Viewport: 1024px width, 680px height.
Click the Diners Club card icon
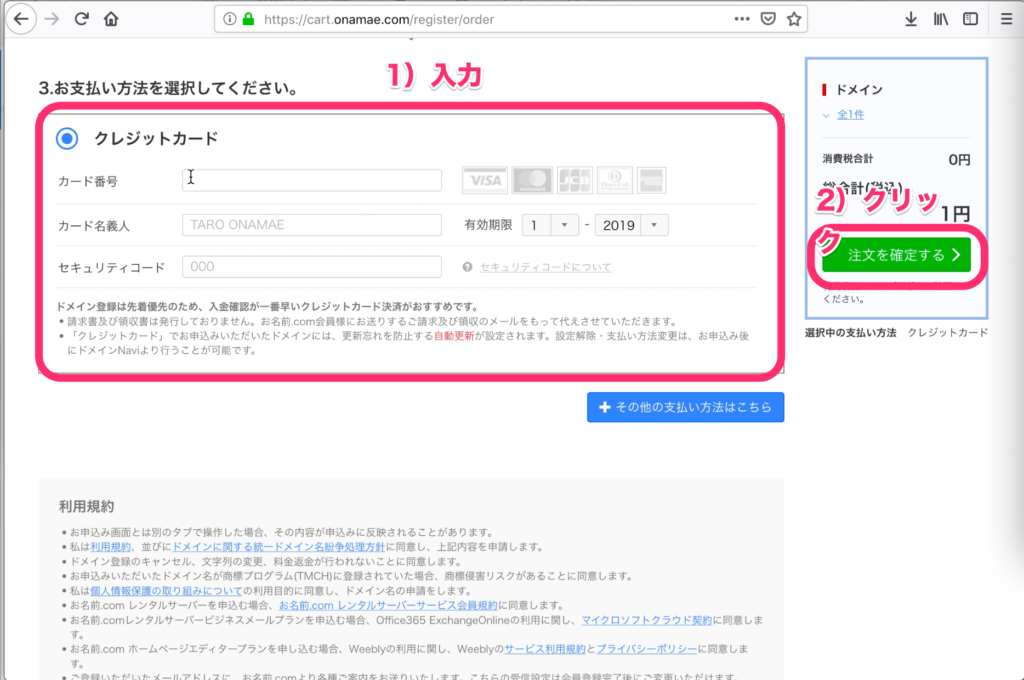click(613, 180)
